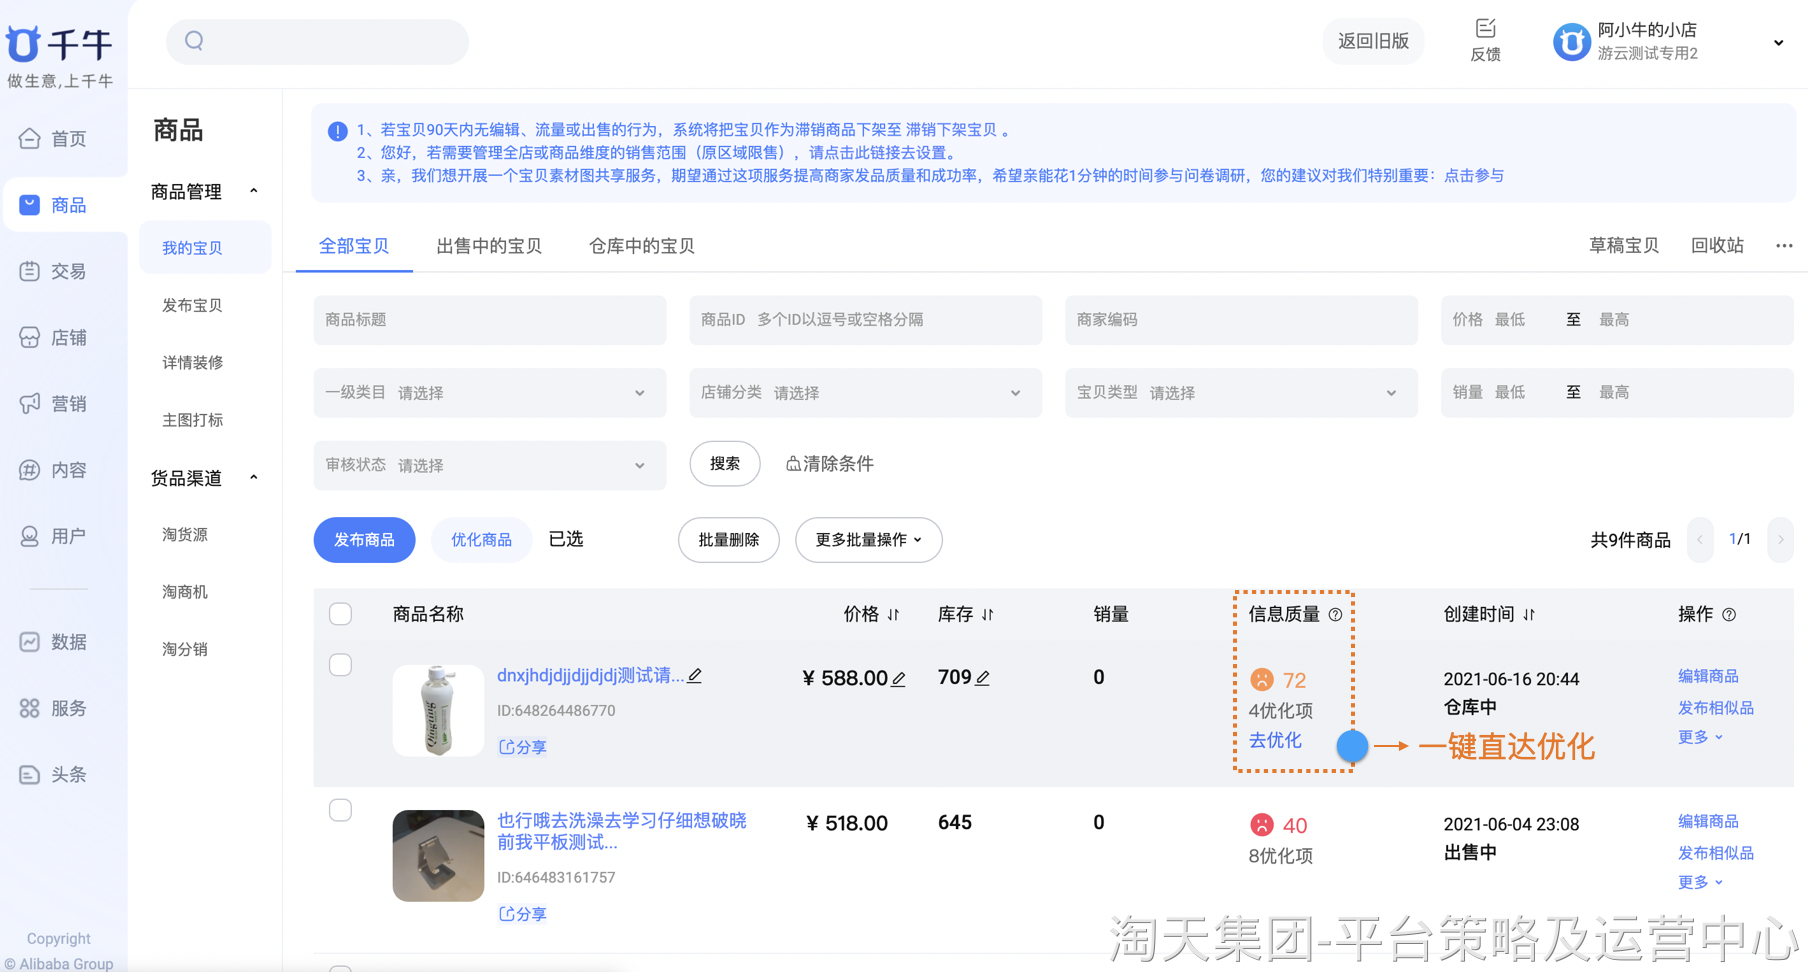This screenshot has width=1808, height=972.
Task: Share item ID:646483161757 via 分享
Action: [523, 914]
